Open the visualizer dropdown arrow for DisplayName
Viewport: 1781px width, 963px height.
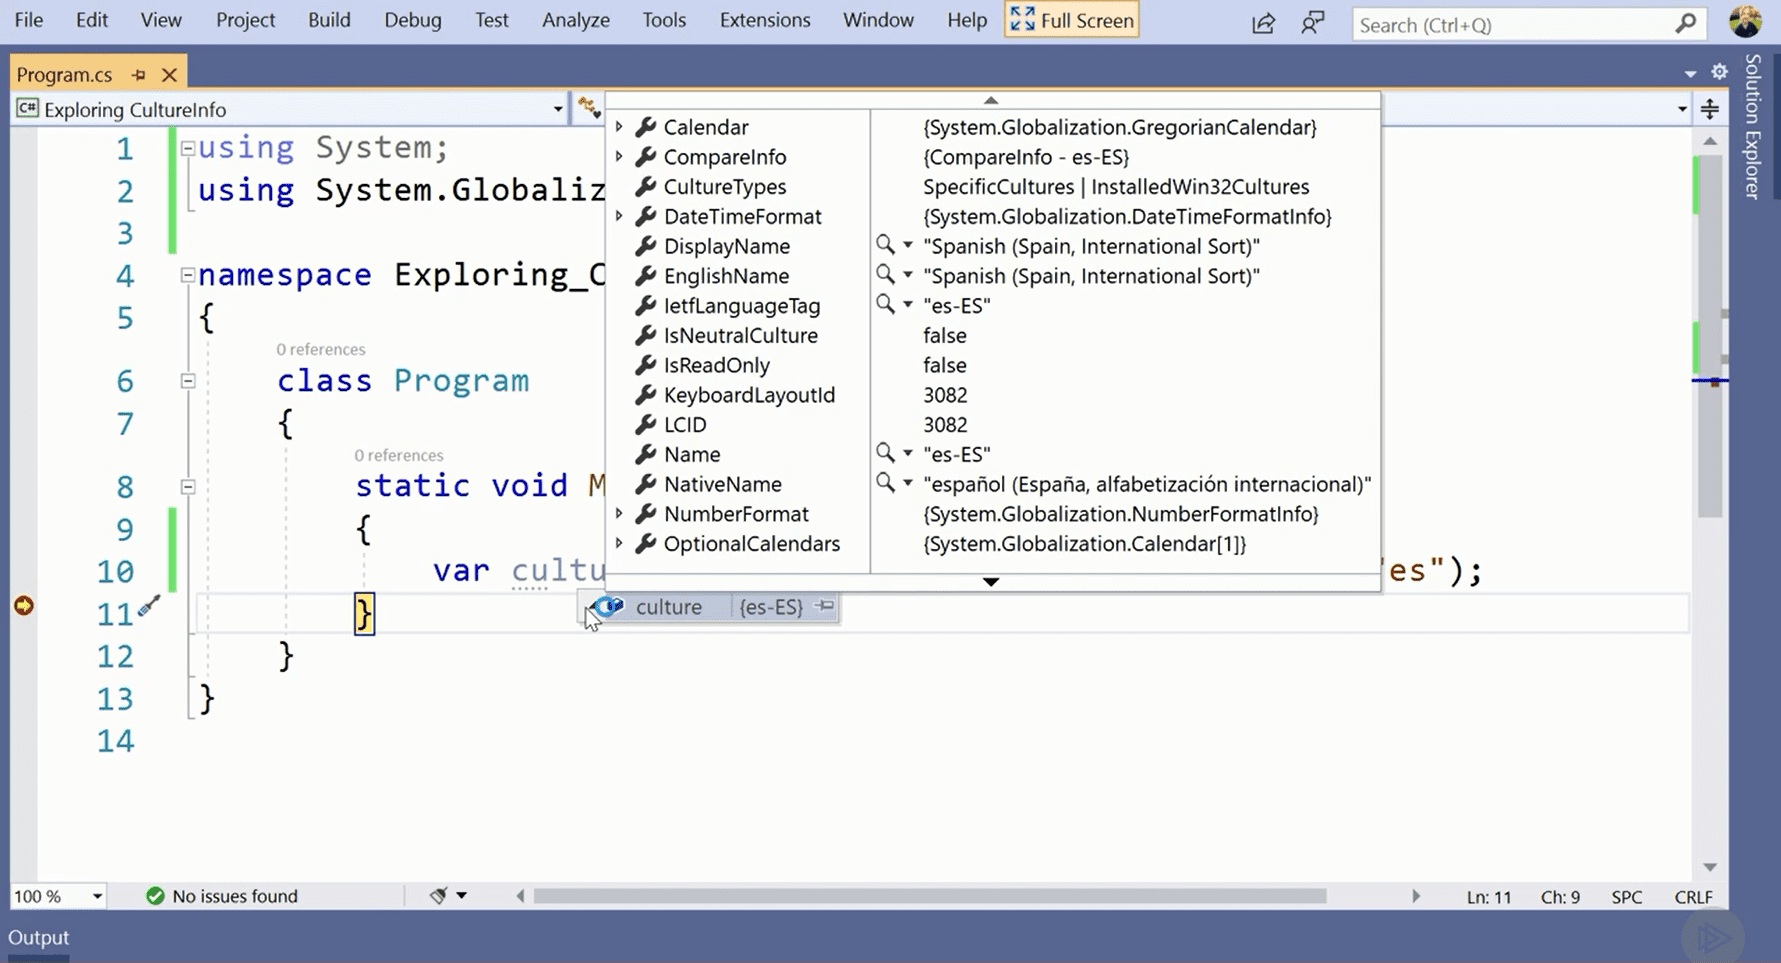click(x=908, y=245)
